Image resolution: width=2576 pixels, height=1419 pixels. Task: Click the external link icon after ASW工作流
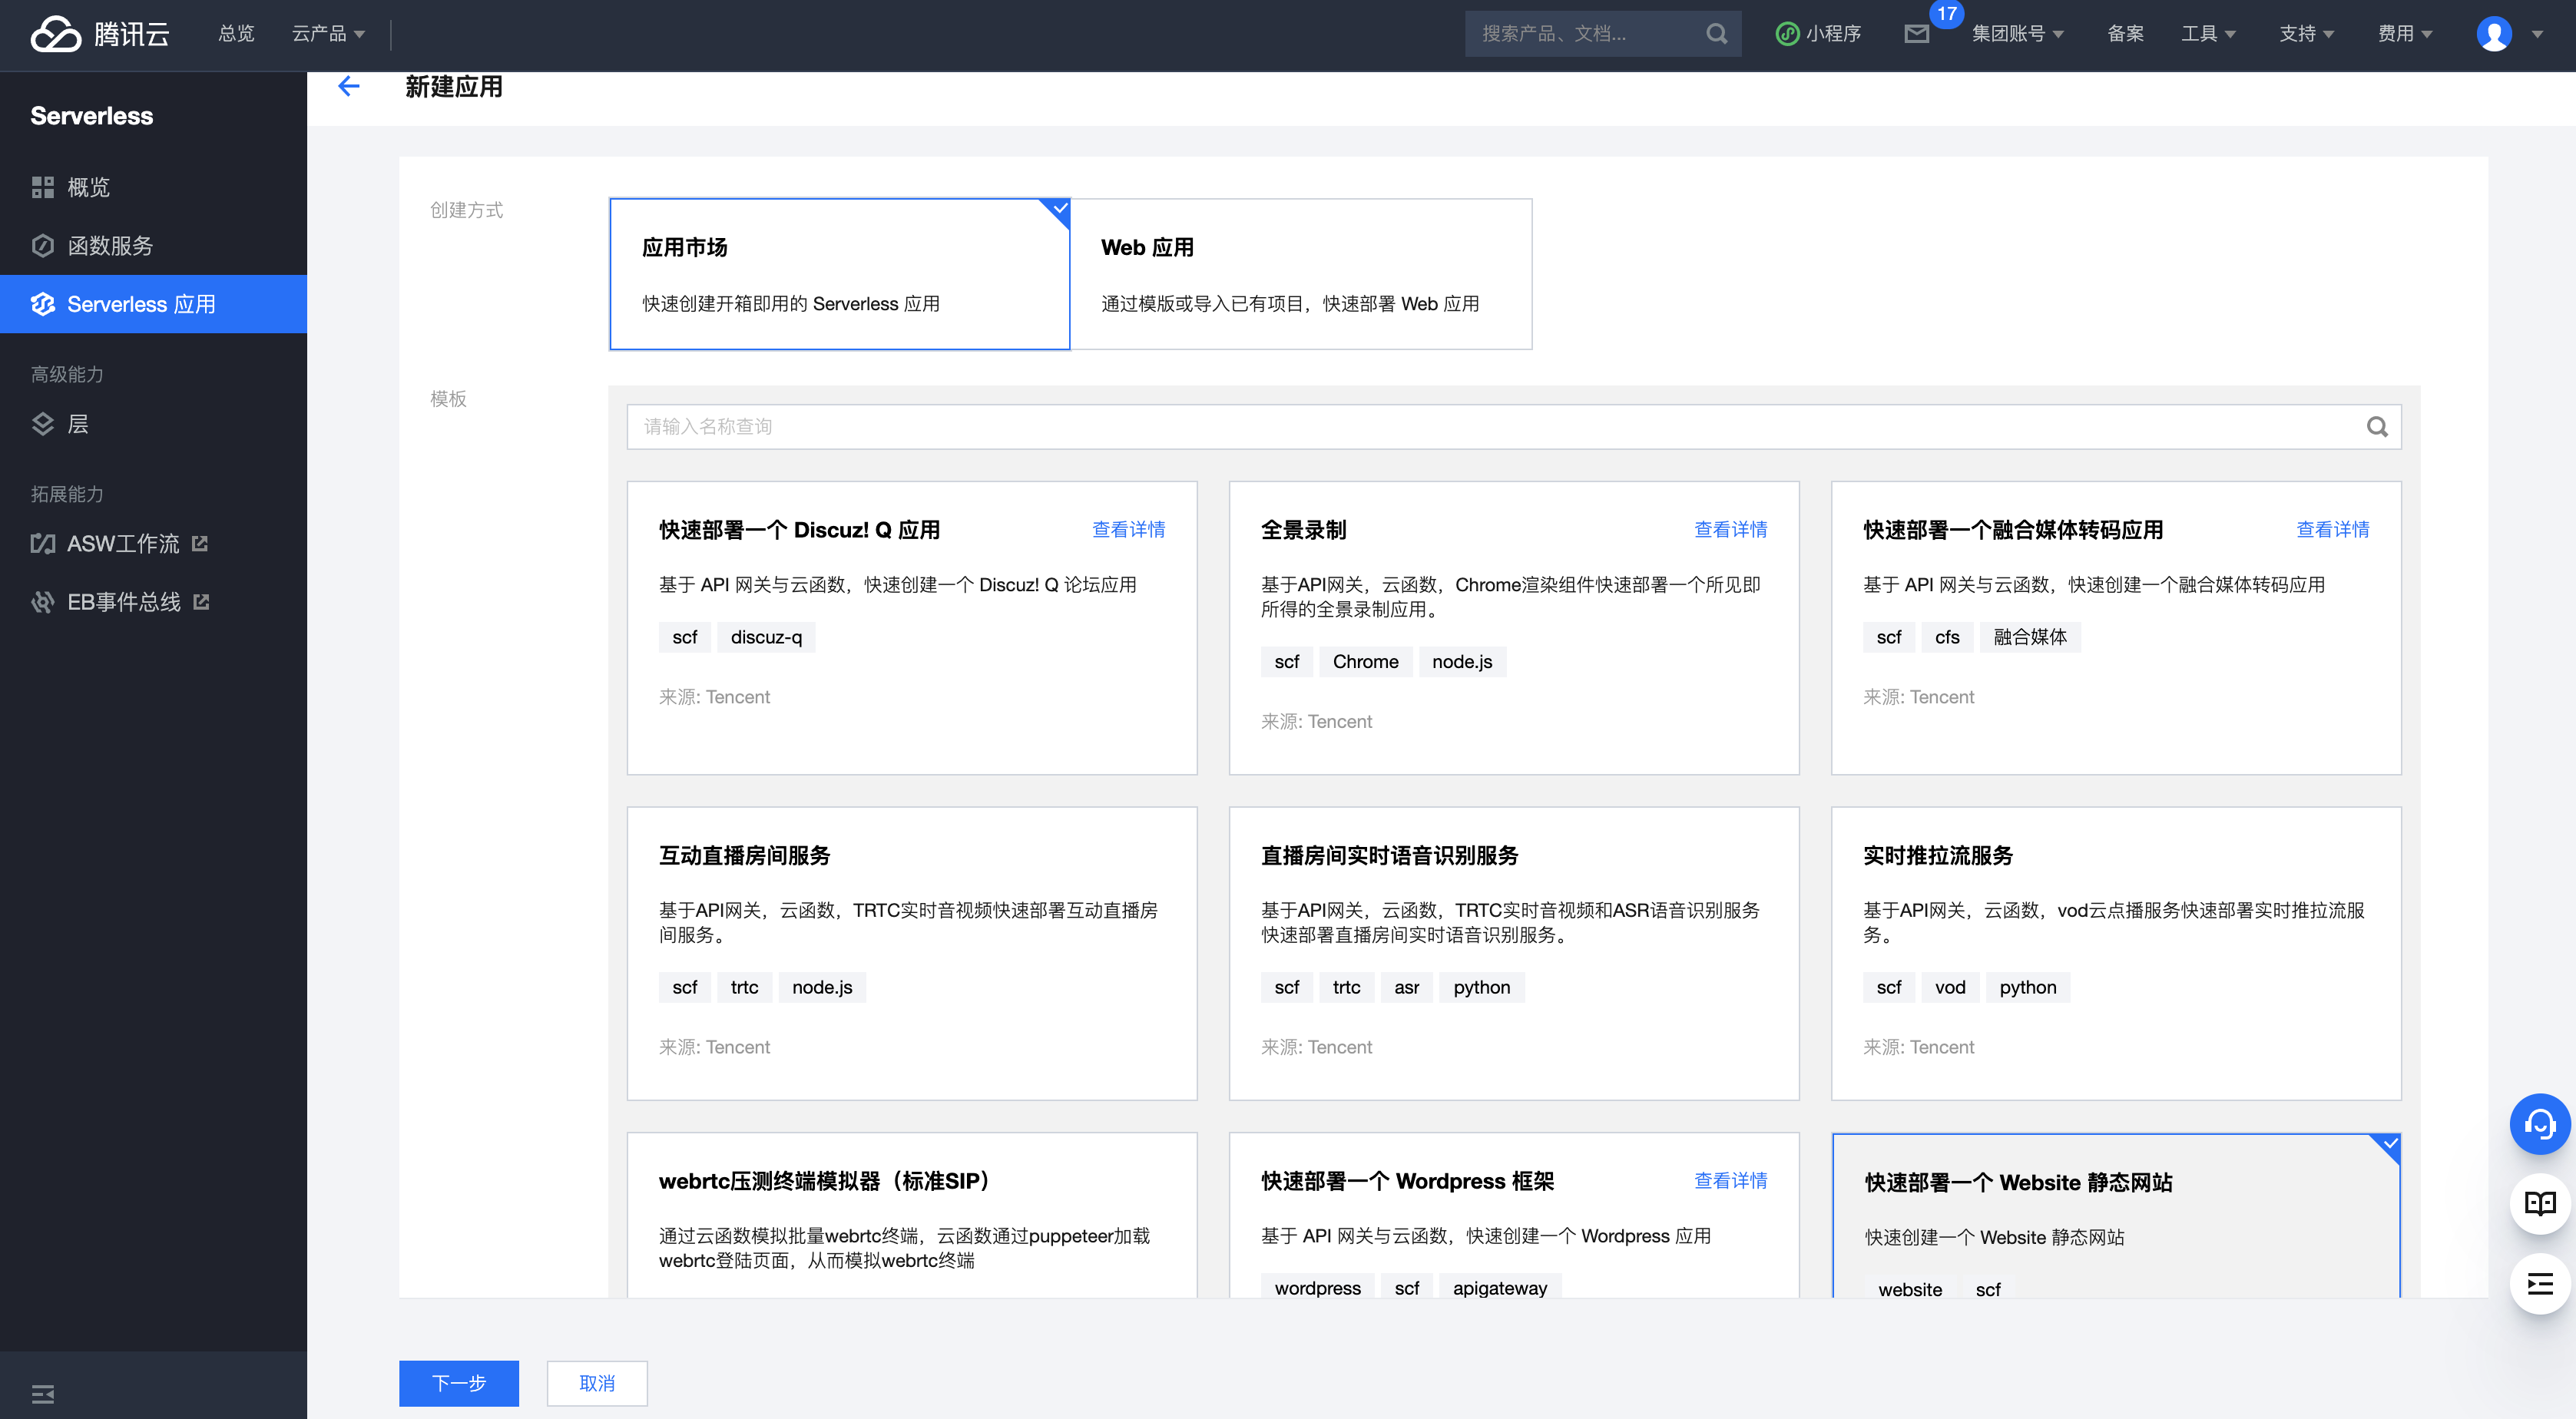pos(200,544)
